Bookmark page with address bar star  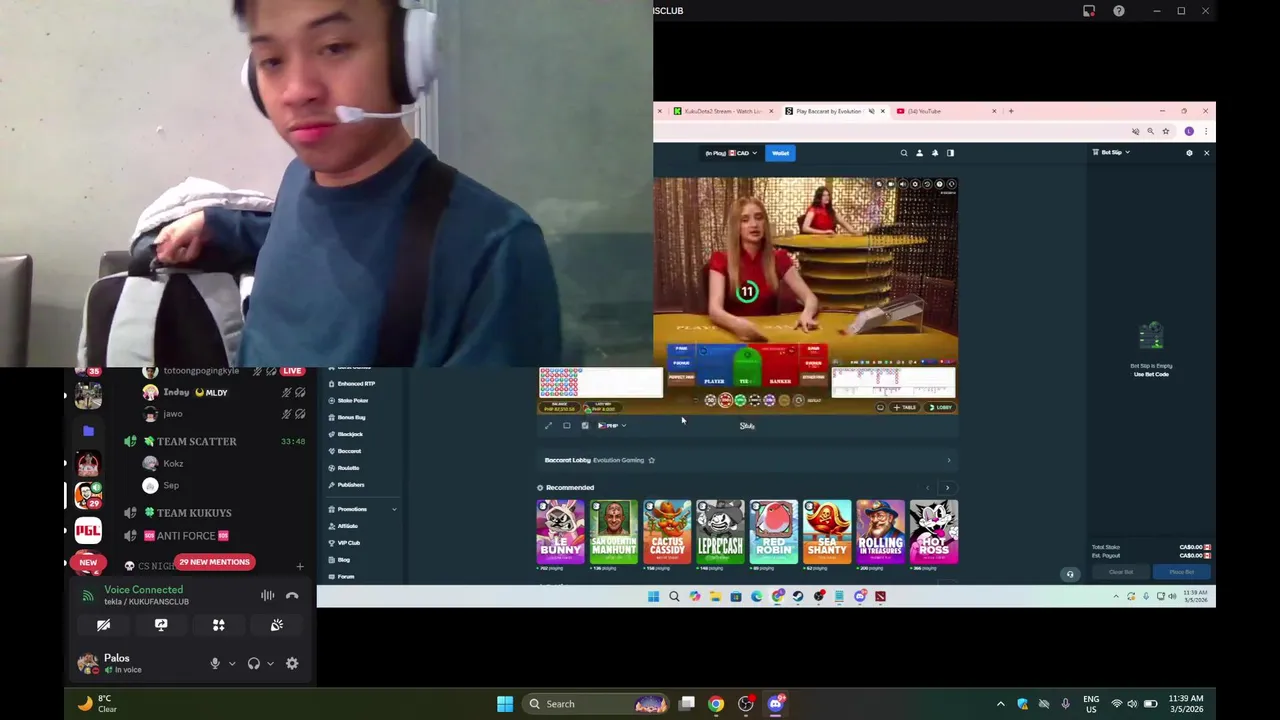click(1166, 131)
